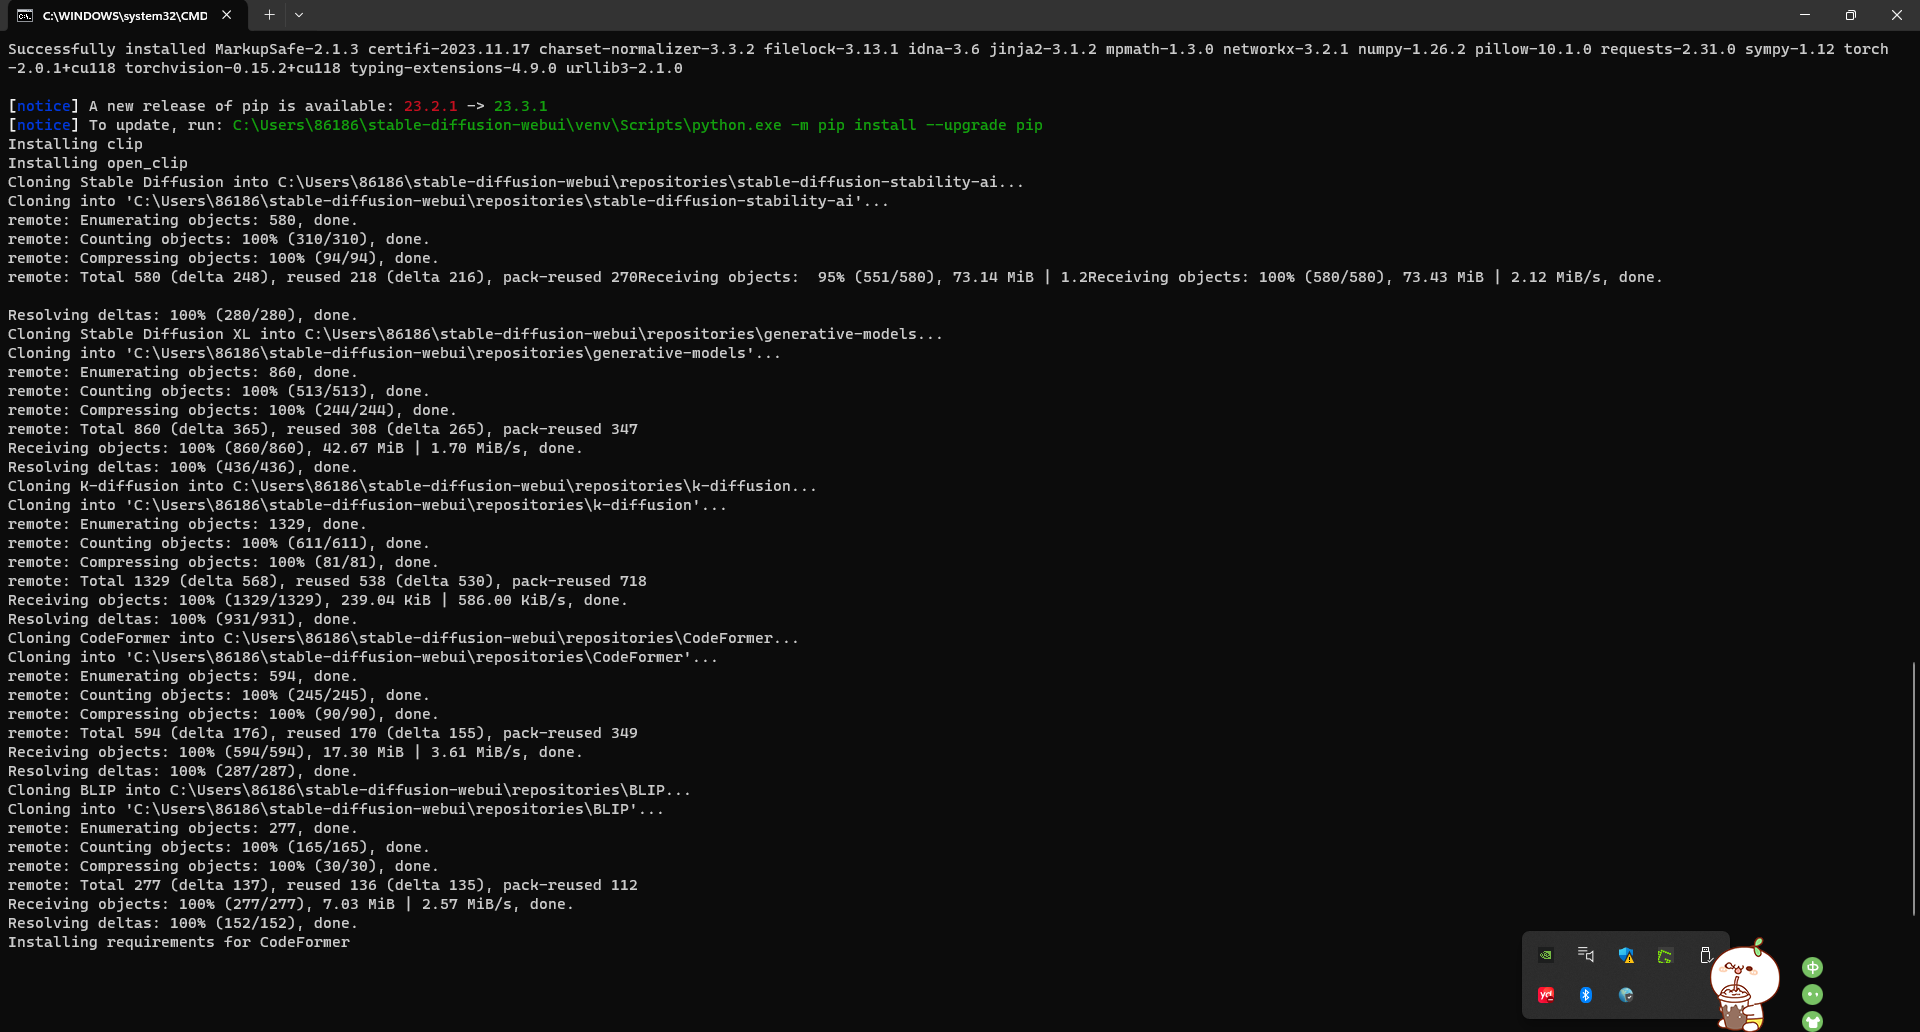Minimize the terminal window
Screen dimensions: 1920x1032
point(1805,15)
